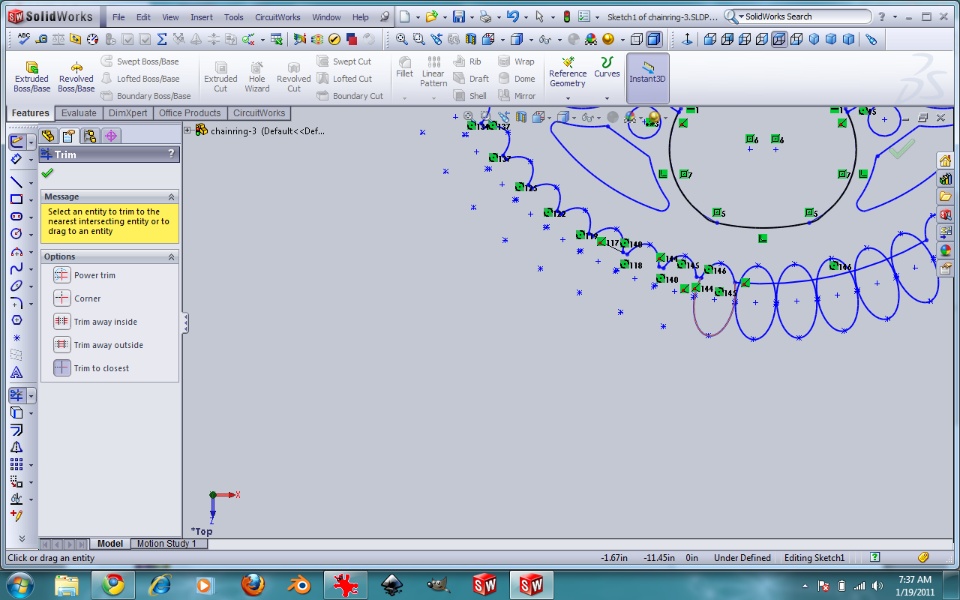Switch to the CircuitWorks tab

259,113
